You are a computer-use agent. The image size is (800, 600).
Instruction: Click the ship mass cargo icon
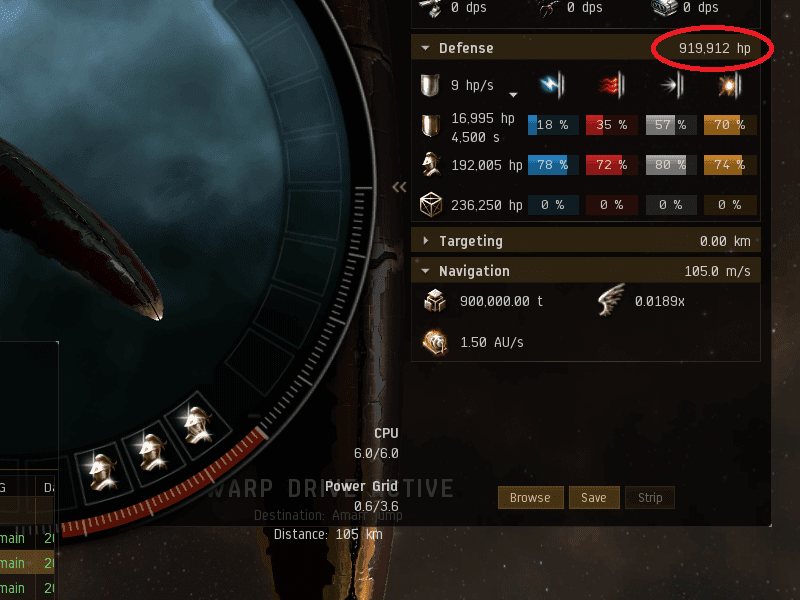tap(435, 301)
